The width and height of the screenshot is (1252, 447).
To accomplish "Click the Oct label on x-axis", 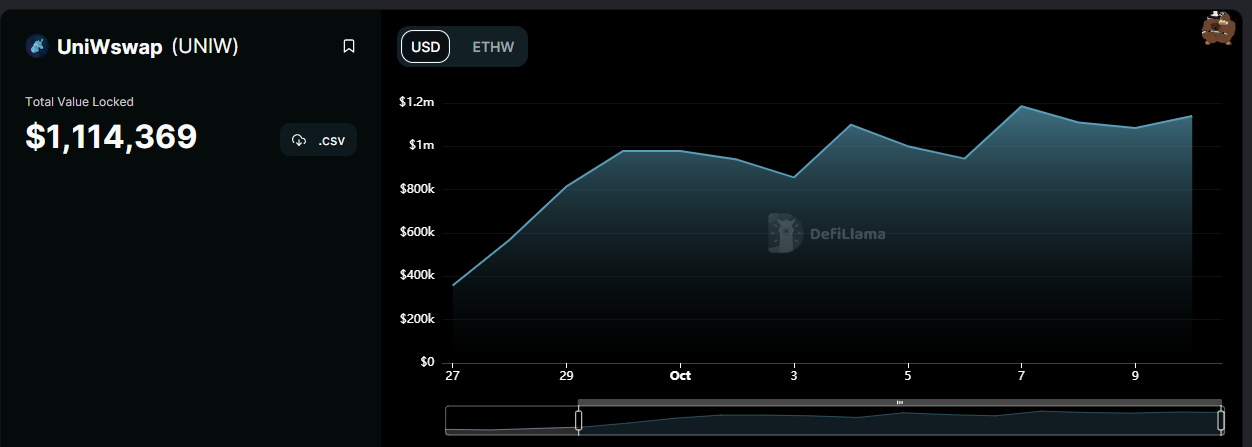I will 680,377.
